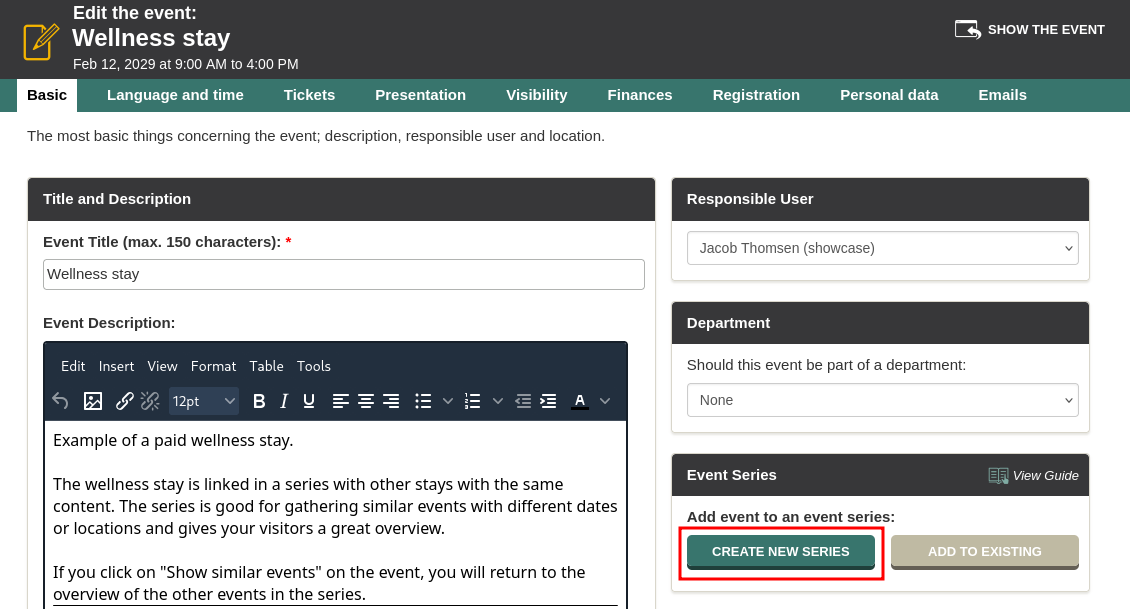Click the insert image icon in editor toolbar
Screen dimensions: 1130x609
click(x=93, y=401)
